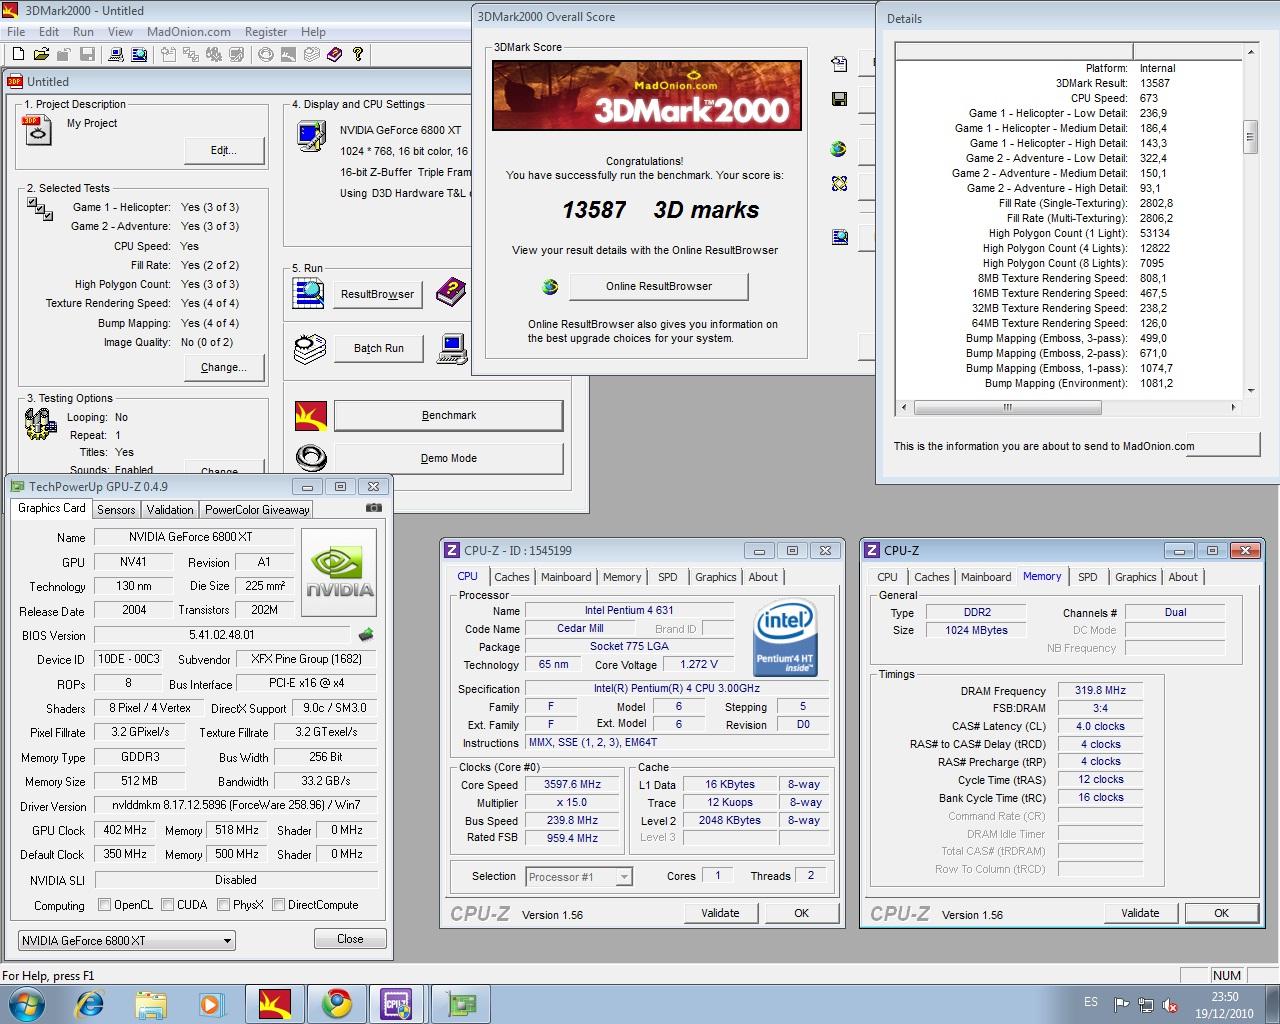Click the right arrow of Details horizontal scrollbar

point(1233,407)
